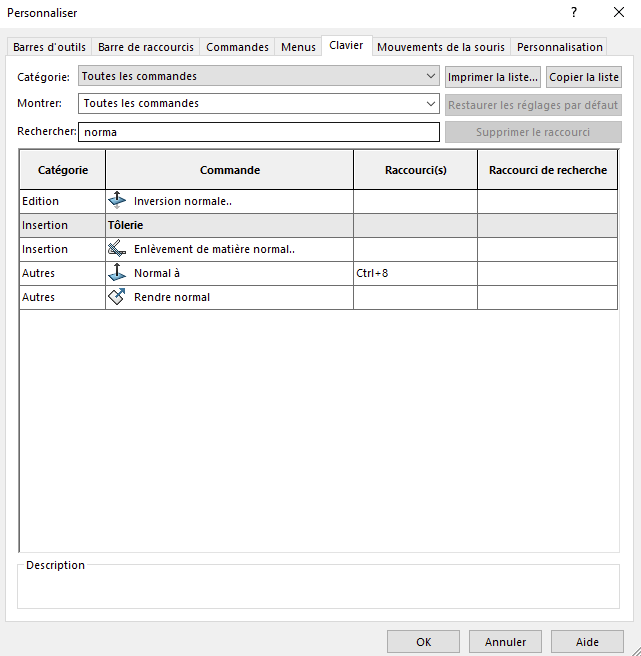Select the Clavier tab
This screenshot has width=641, height=656.
[346, 45]
